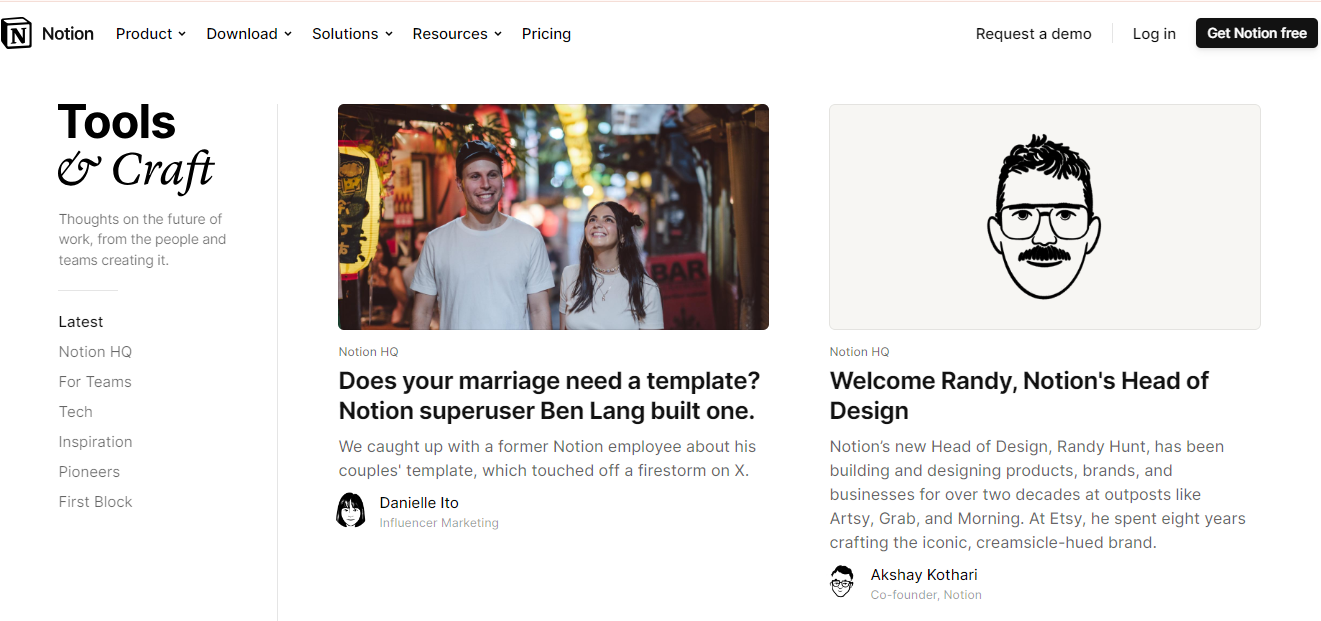Open the First Block category

click(x=95, y=502)
